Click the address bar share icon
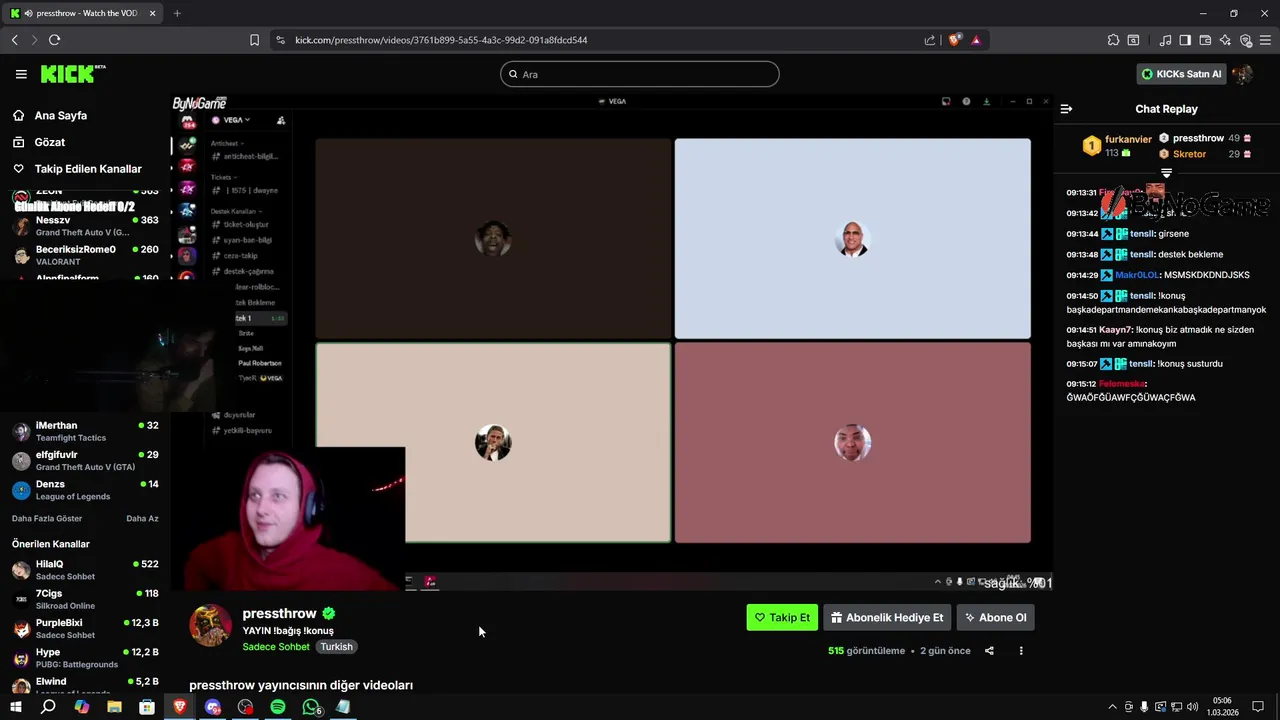Viewport: 1280px width, 720px height. click(x=930, y=40)
